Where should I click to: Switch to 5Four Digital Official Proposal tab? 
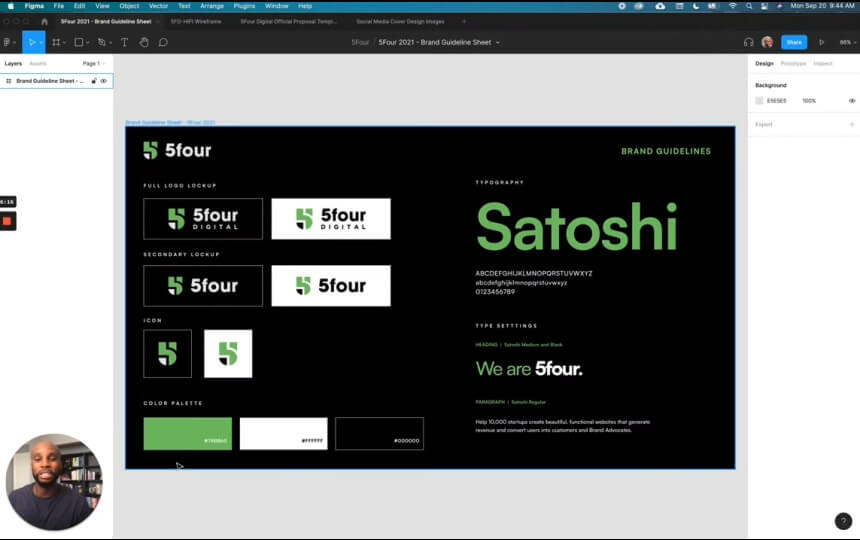[x=288, y=21]
